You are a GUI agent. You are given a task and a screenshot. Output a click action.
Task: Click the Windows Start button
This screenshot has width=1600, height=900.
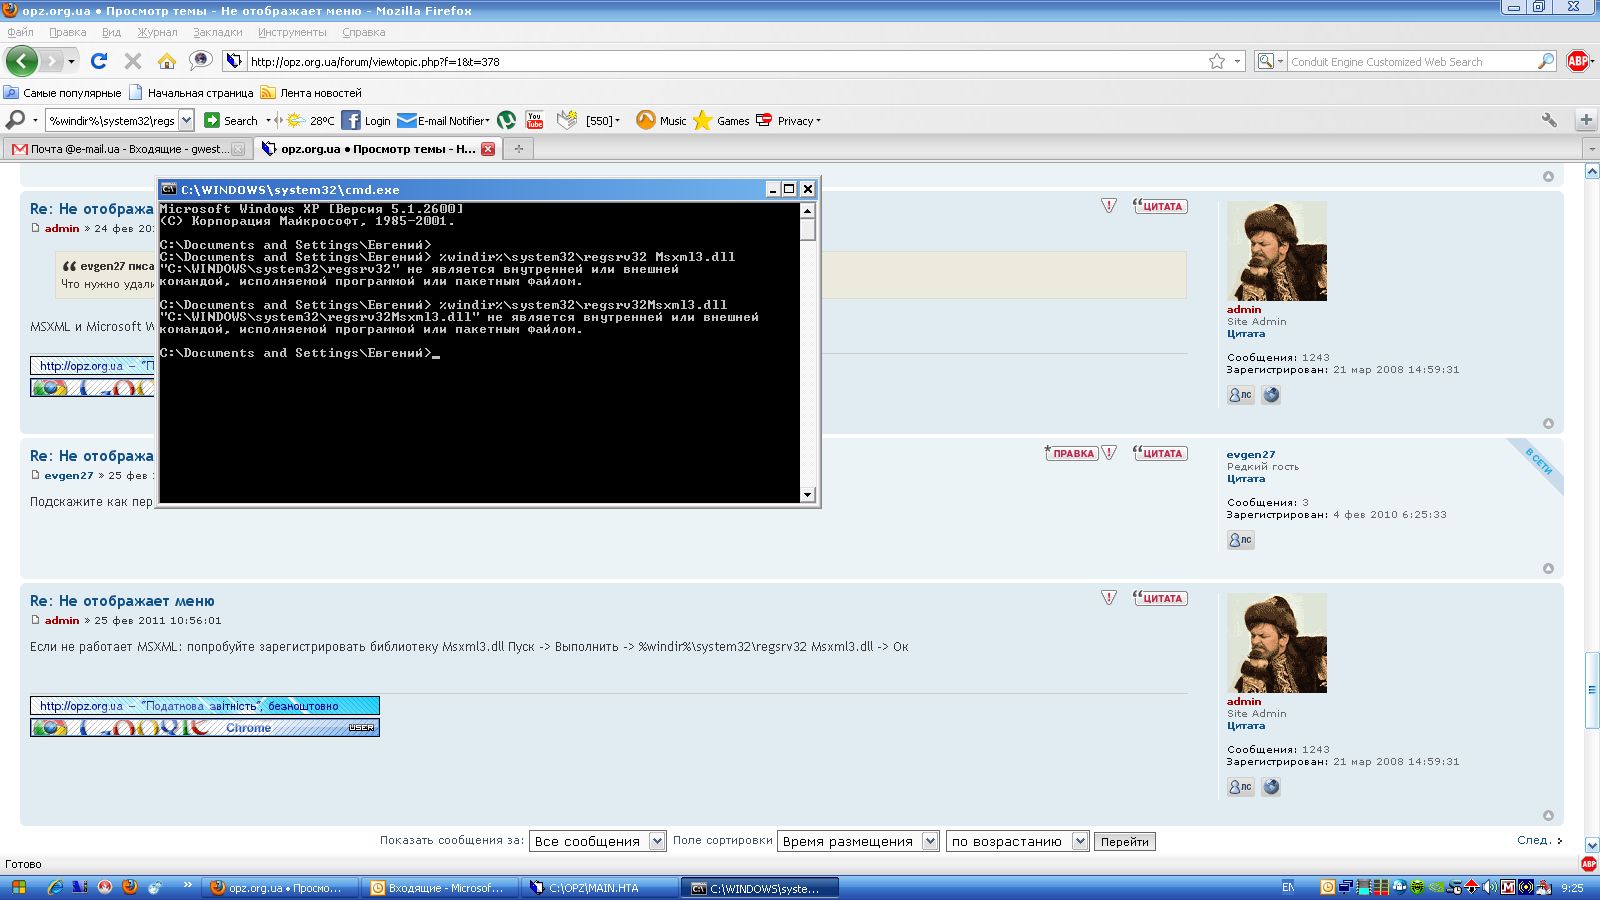coord(17,888)
